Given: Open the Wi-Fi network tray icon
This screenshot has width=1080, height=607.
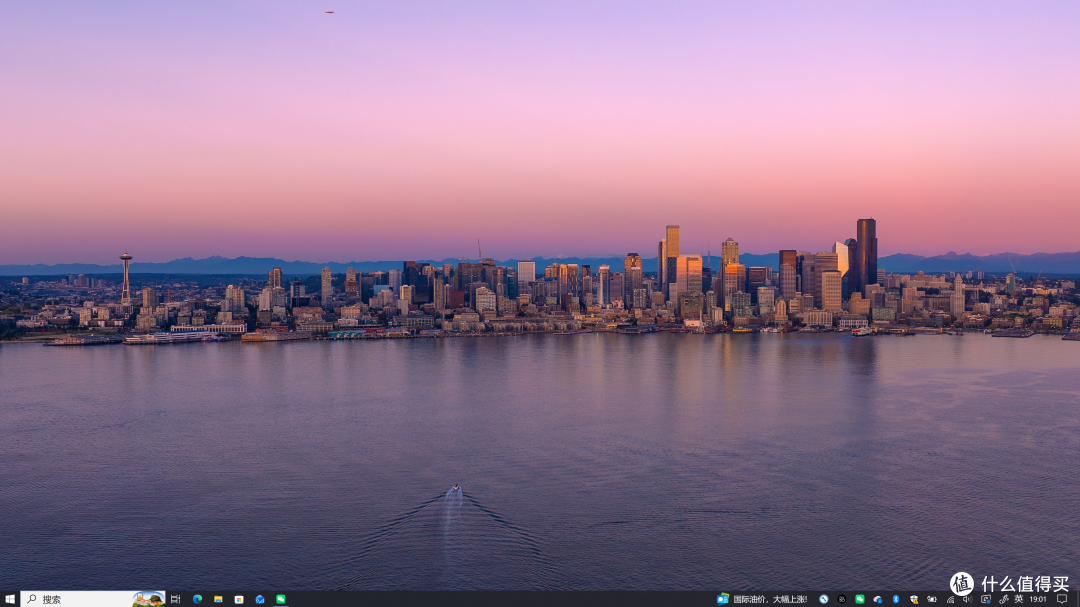Looking at the screenshot, I should [x=951, y=599].
